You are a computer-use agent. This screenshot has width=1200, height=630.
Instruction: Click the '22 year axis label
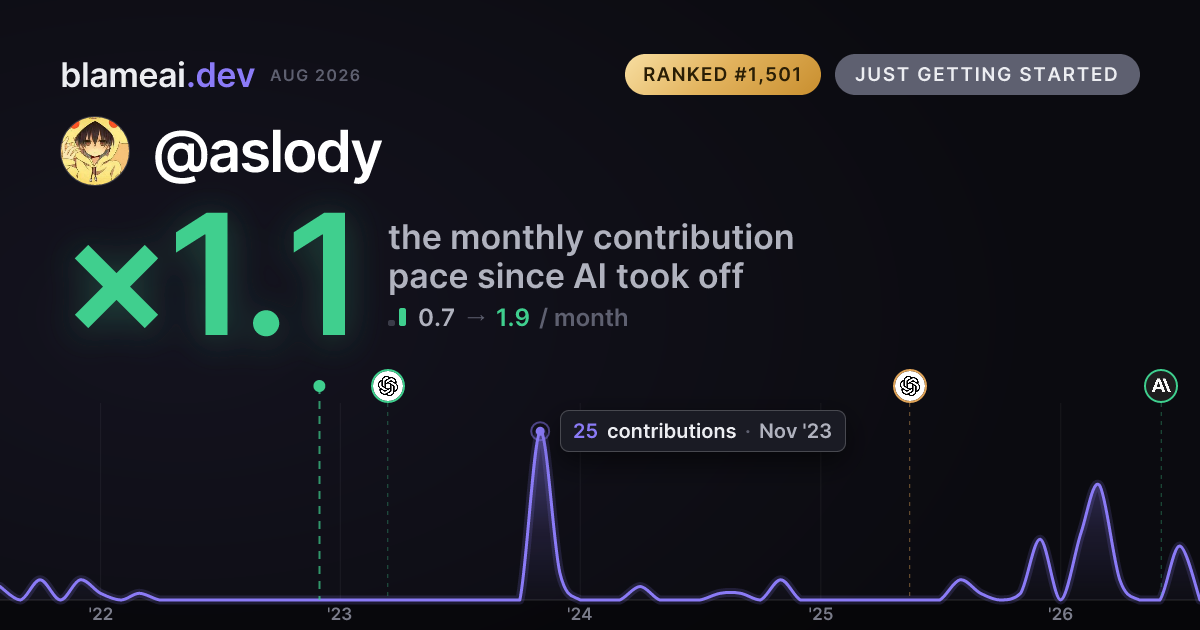pyautogui.click(x=100, y=613)
